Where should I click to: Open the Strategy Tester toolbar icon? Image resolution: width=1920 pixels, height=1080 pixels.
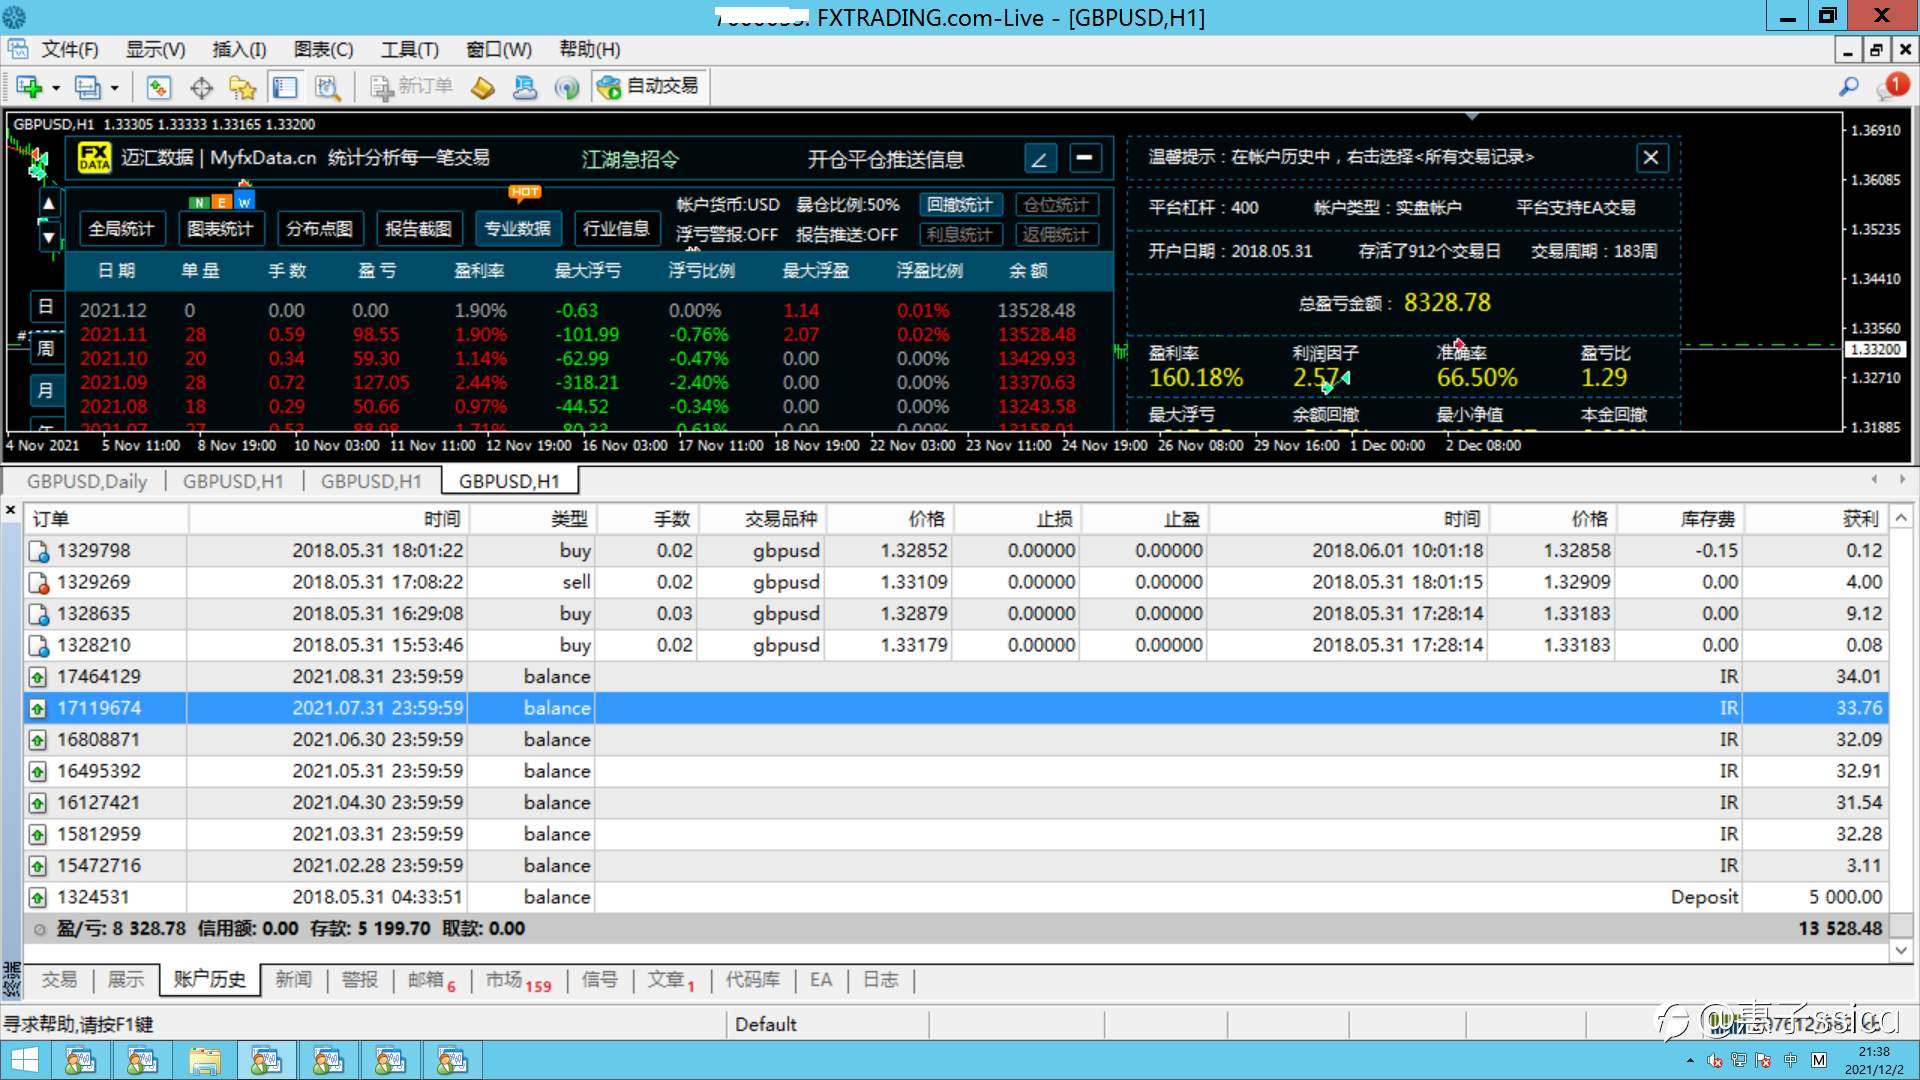[327, 88]
